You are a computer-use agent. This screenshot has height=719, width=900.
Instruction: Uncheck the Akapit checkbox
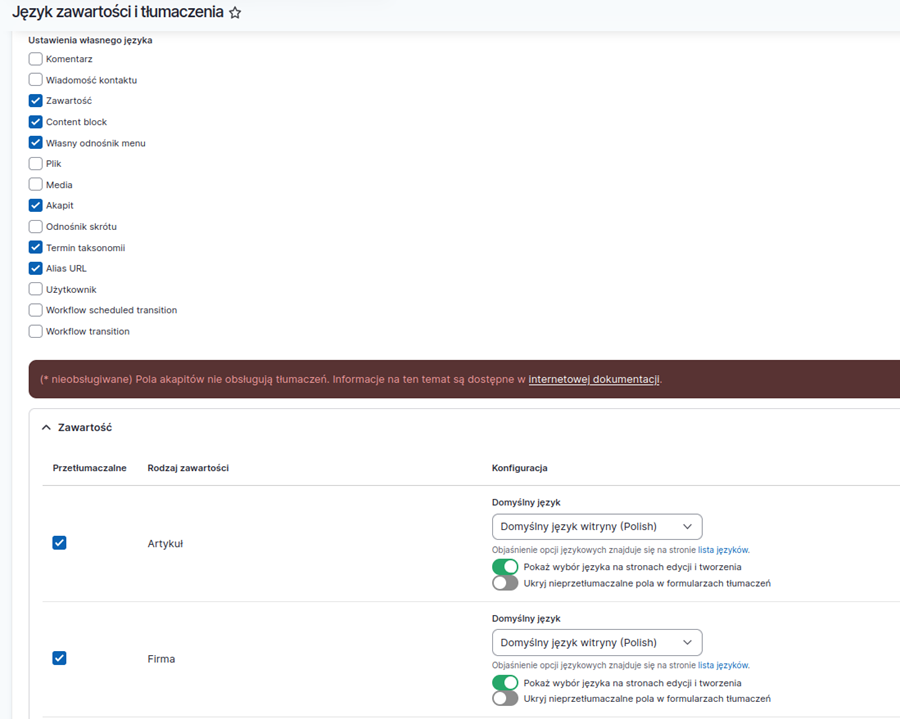point(36,206)
